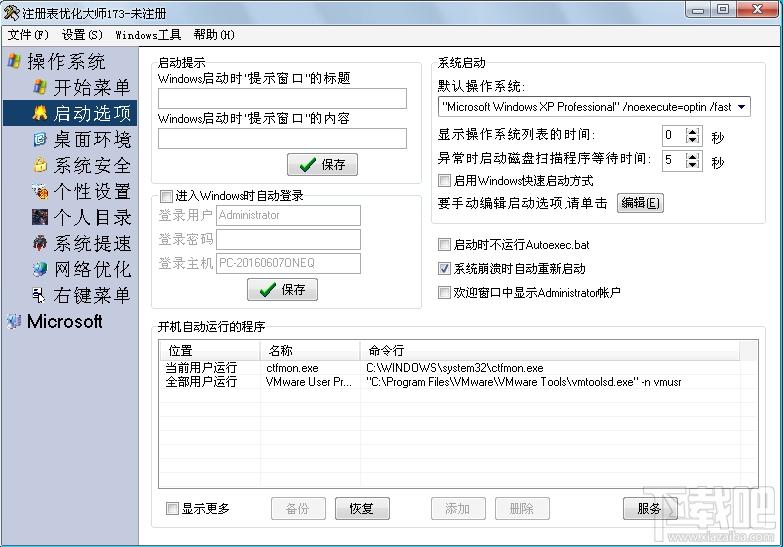
Task: Click the 桌面环境 sidebar icon
Action: tap(40, 139)
